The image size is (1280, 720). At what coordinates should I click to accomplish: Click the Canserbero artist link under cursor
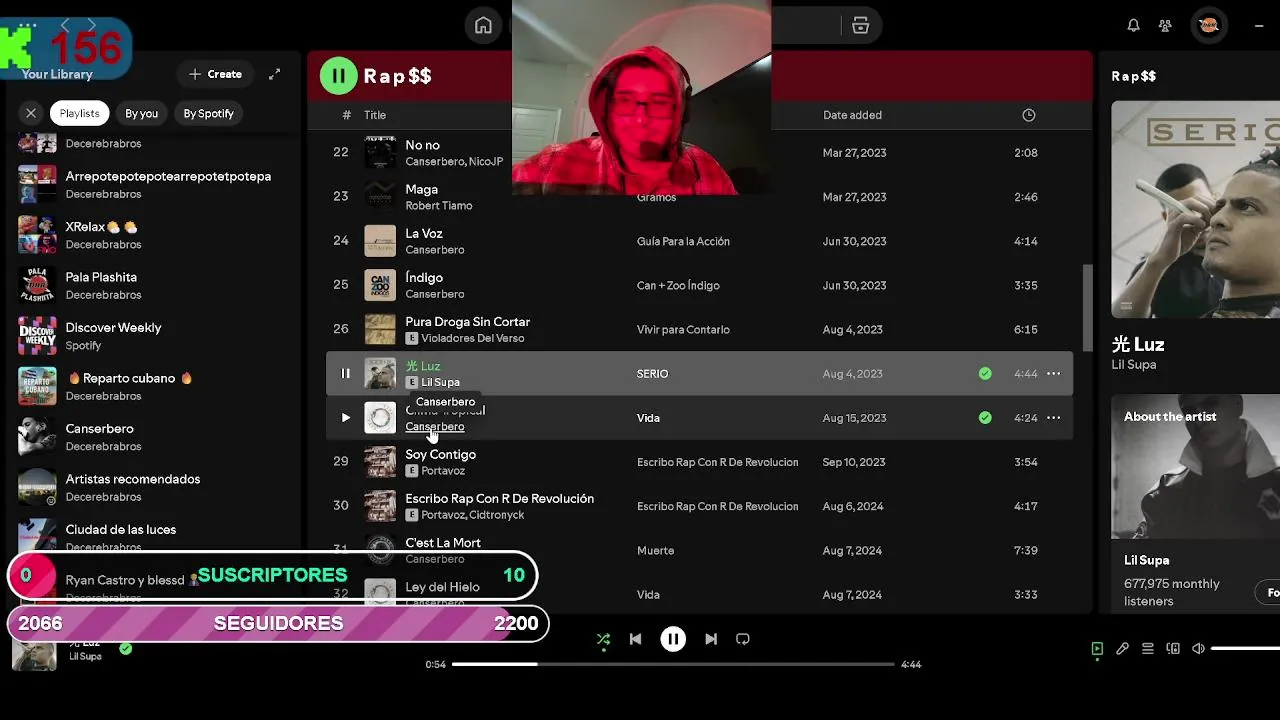[x=434, y=426]
